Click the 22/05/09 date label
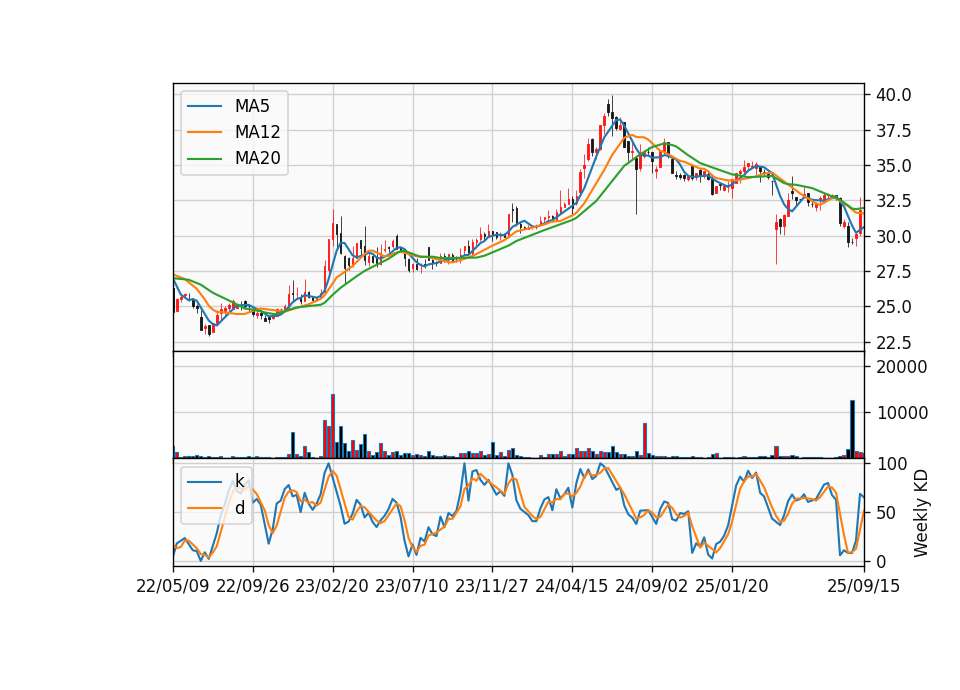 (x=173, y=586)
